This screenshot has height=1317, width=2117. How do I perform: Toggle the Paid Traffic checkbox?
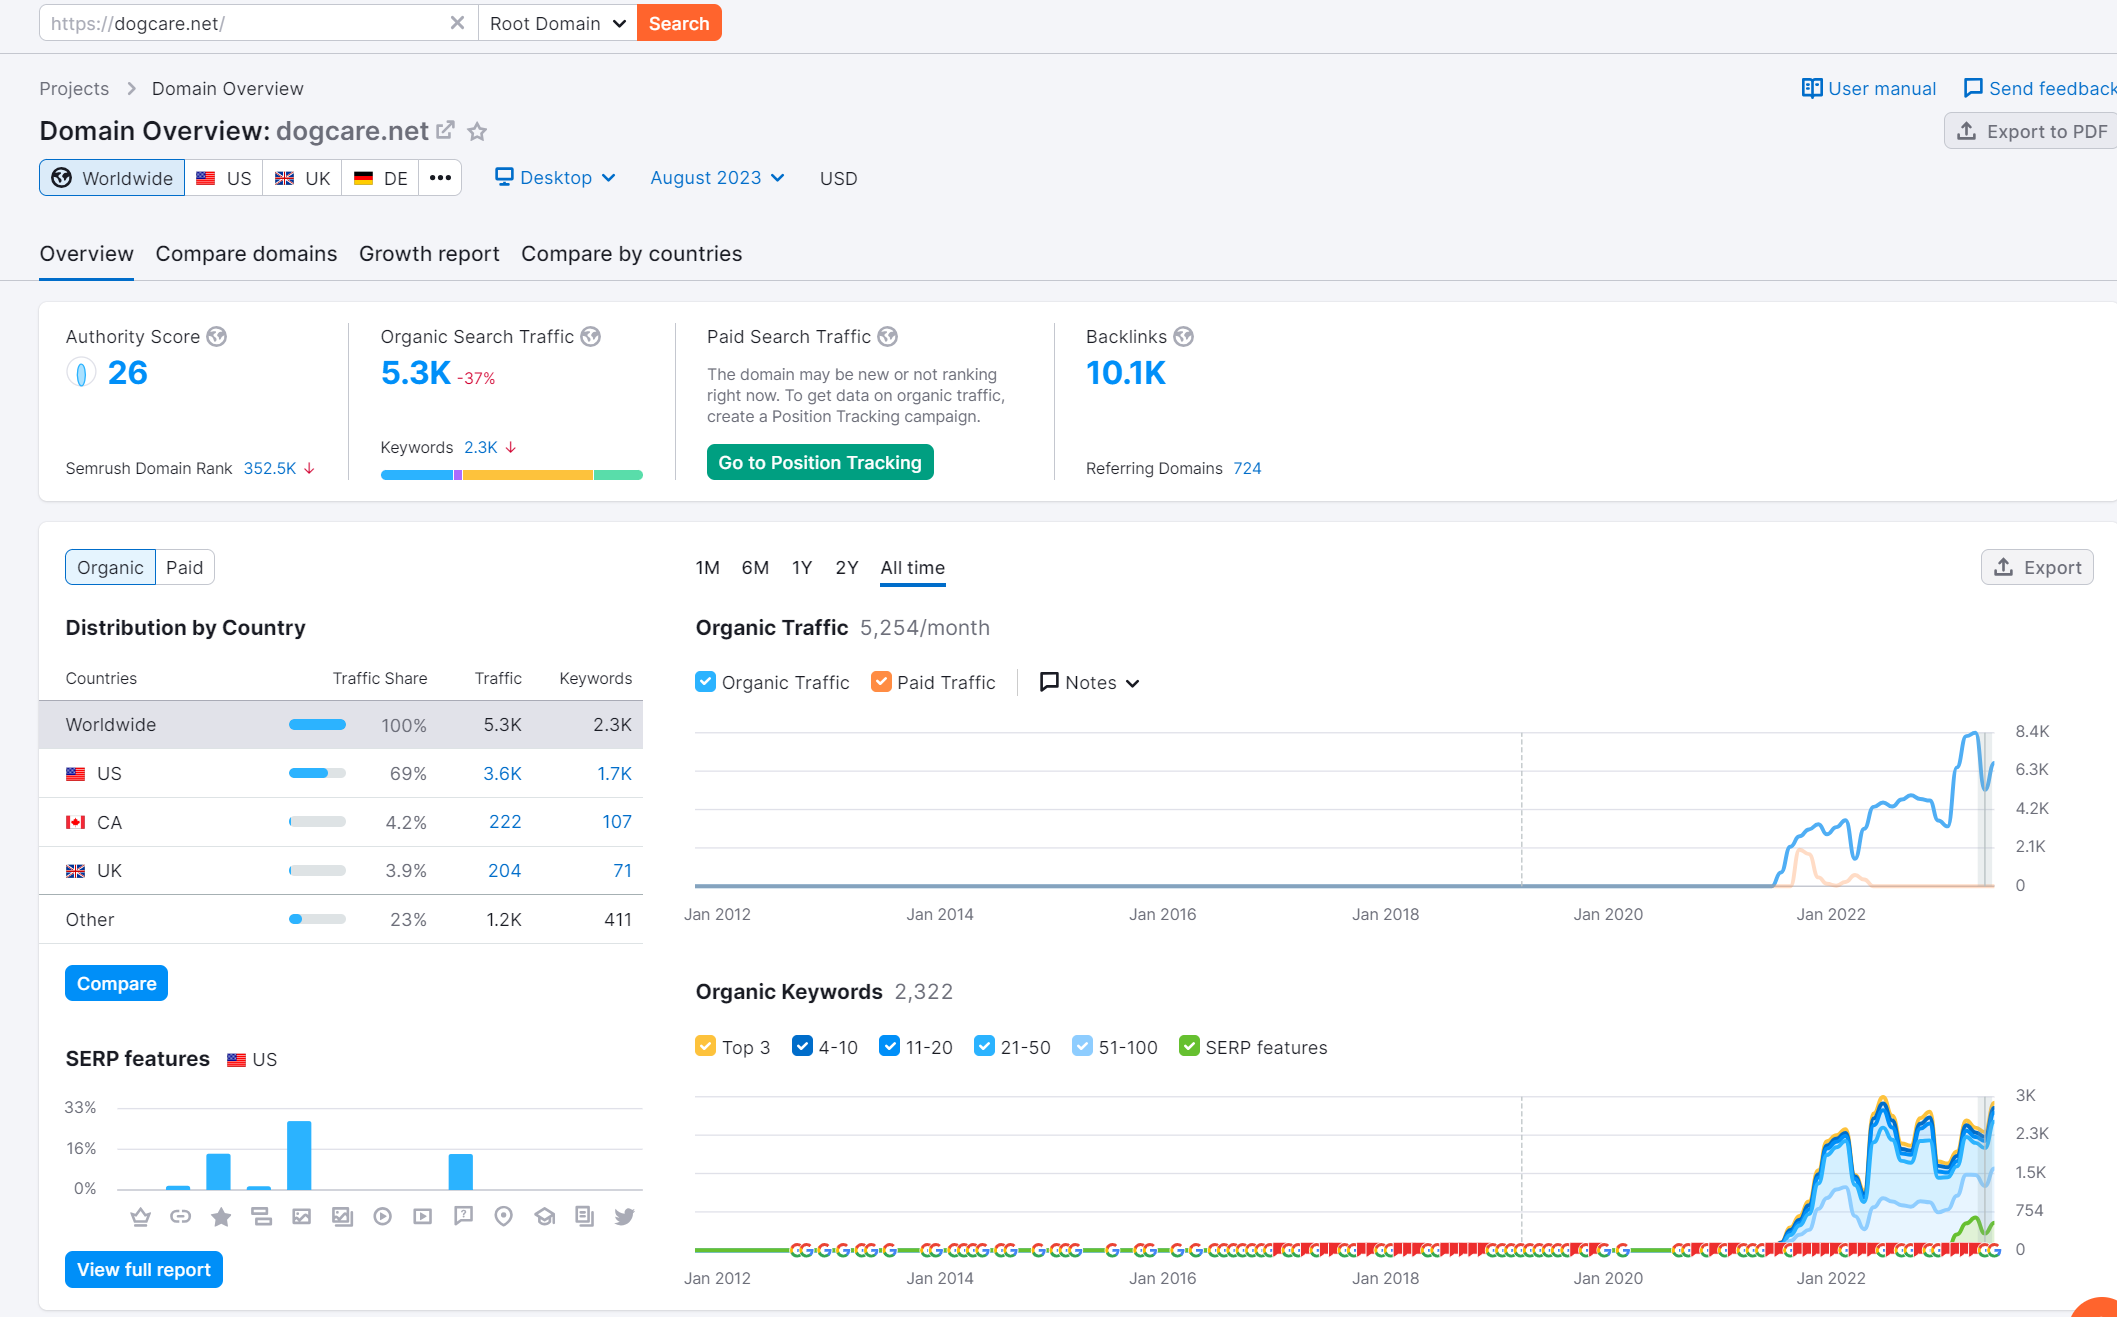click(x=881, y=682)
